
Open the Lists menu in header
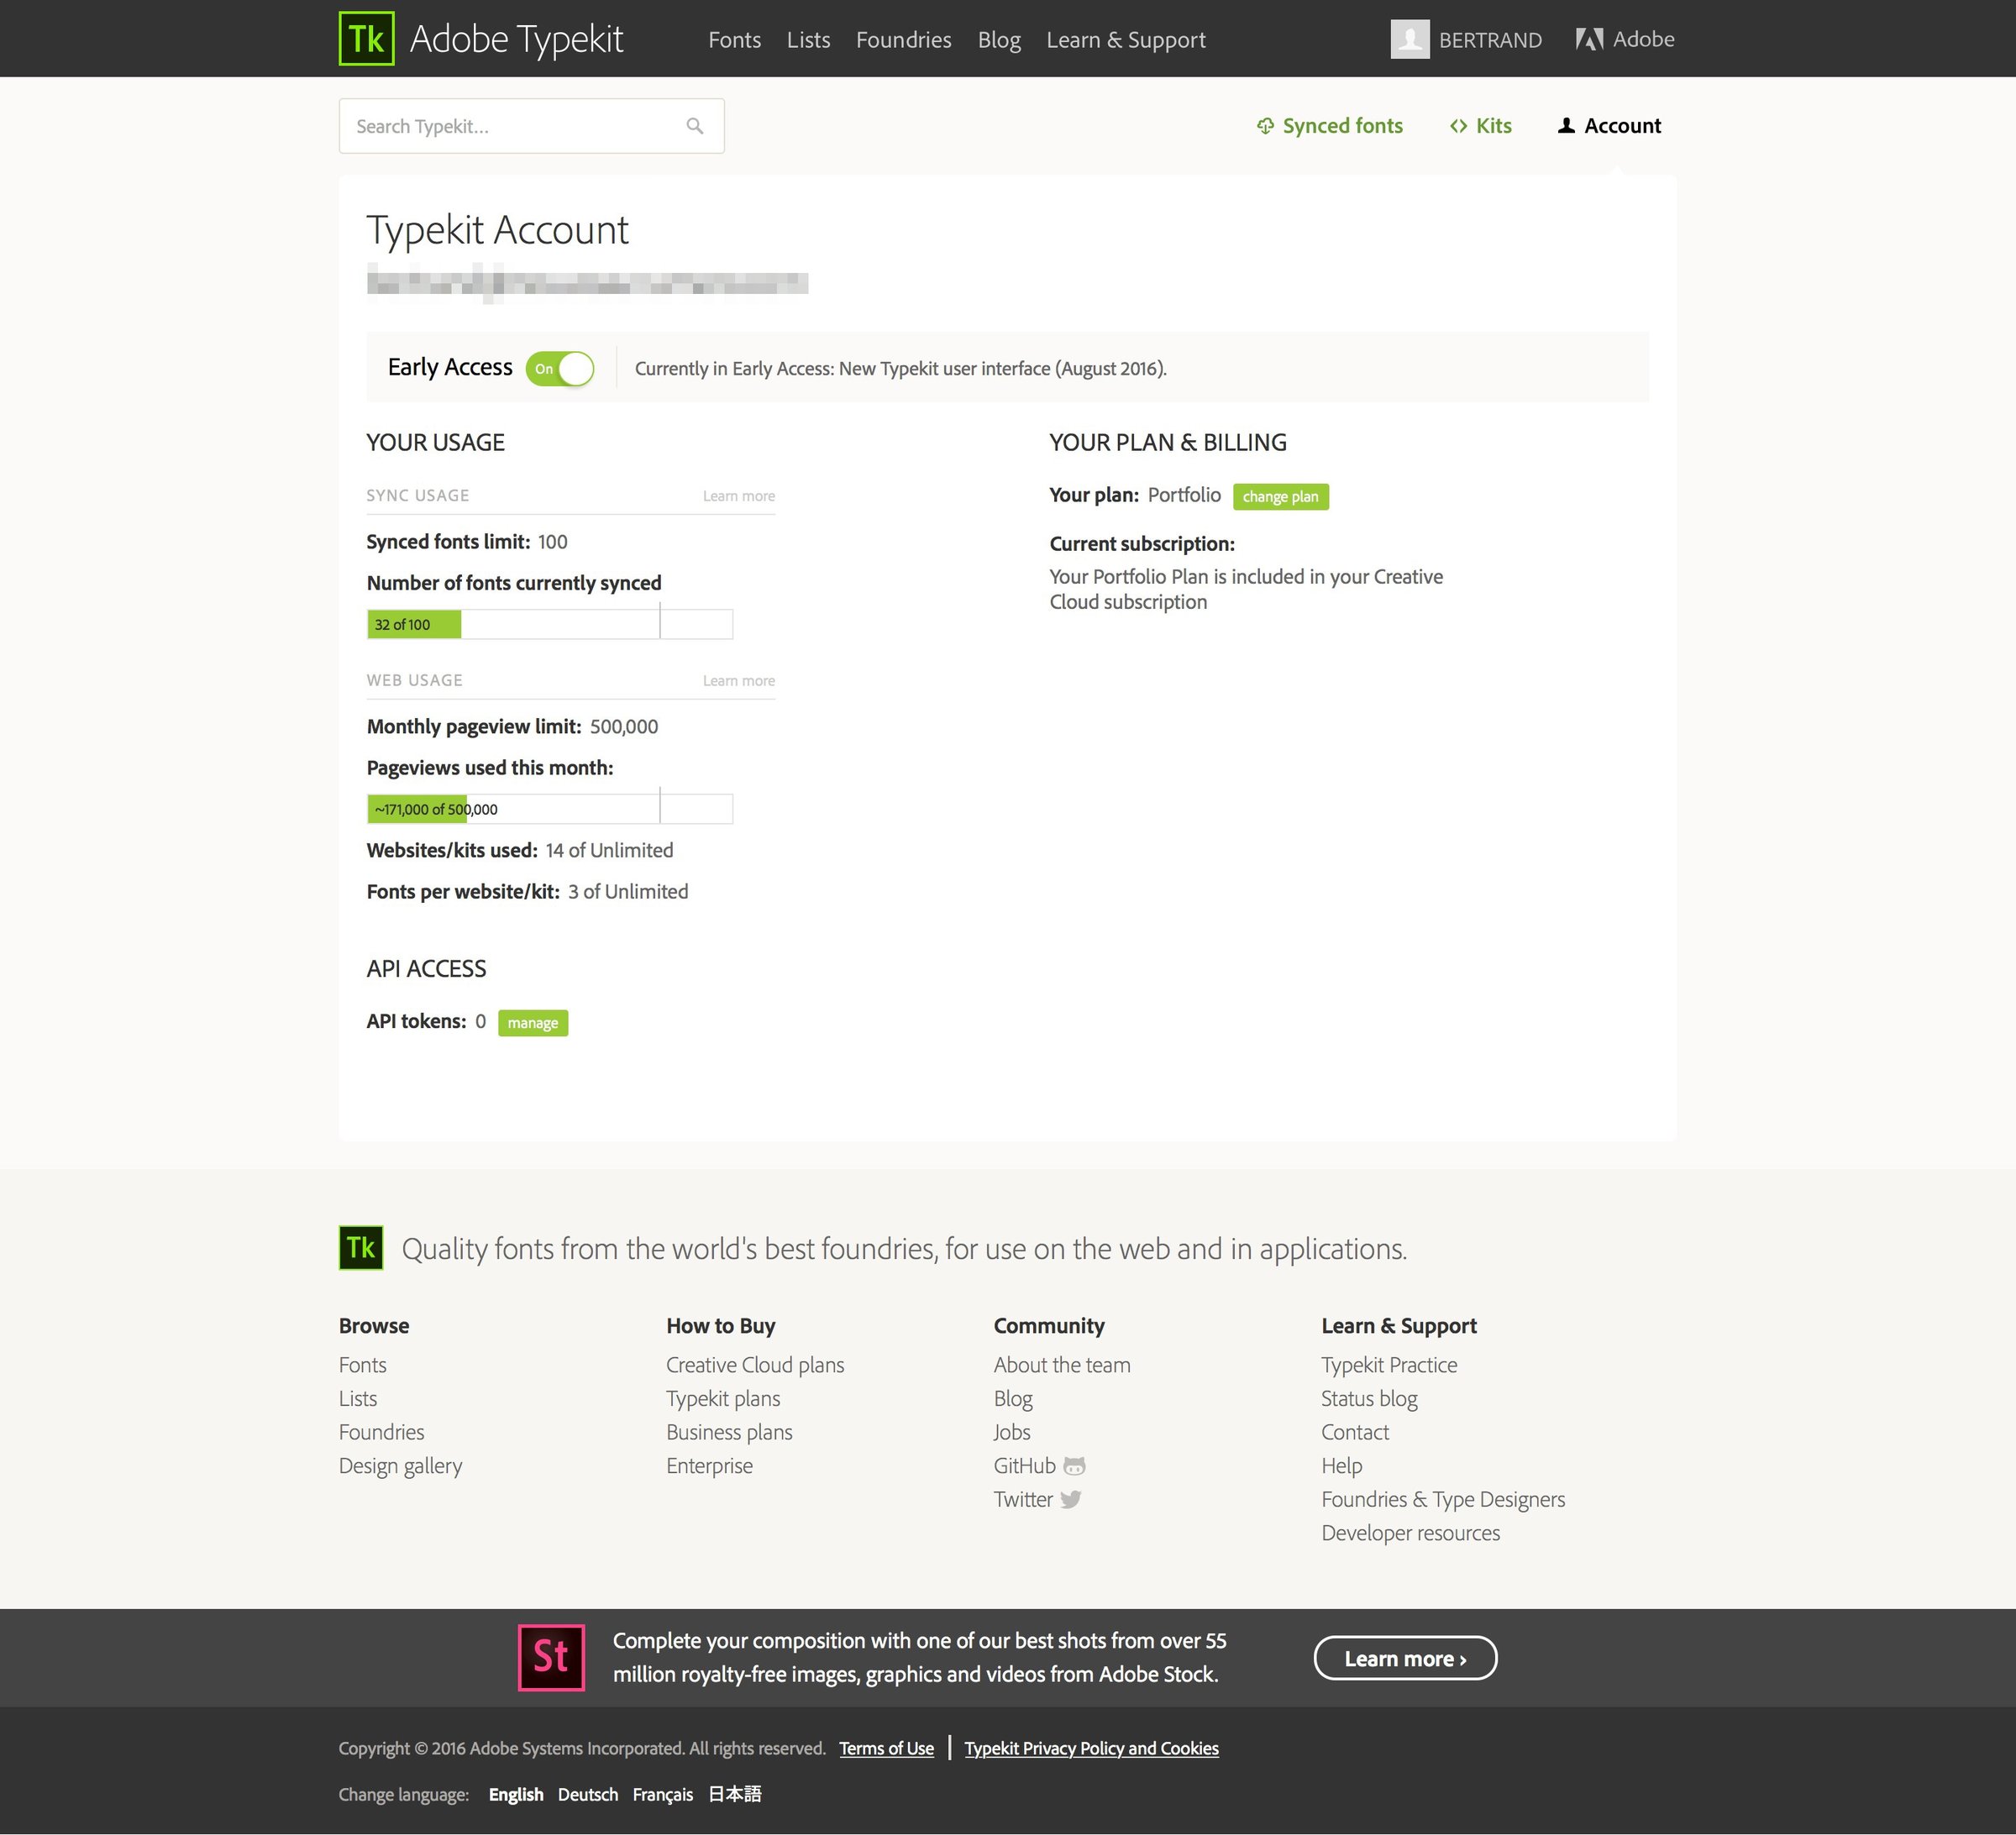click(x=809, y=40)
